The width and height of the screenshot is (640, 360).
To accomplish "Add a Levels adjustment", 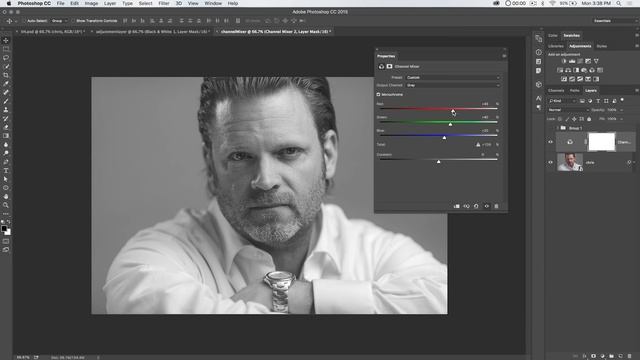I will click(572, 61).
